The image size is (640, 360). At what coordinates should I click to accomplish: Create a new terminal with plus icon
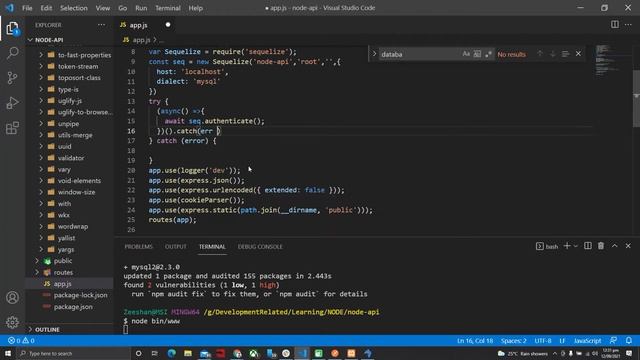[567, 246]
